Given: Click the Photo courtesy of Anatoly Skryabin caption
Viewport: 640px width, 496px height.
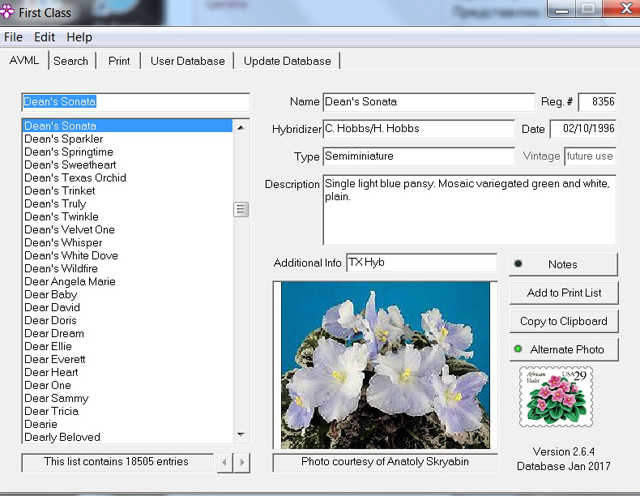Looking at the screenshot, I should (385, 462).
